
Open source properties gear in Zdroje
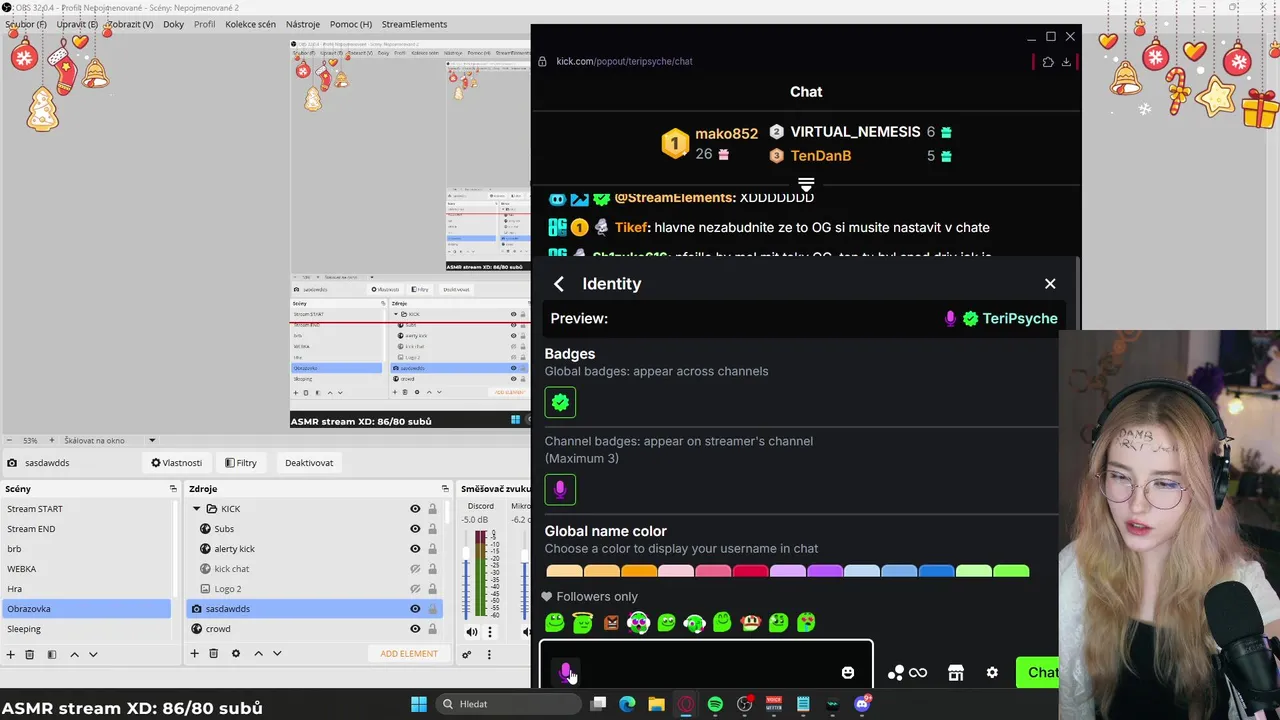(x=236, y=654)
